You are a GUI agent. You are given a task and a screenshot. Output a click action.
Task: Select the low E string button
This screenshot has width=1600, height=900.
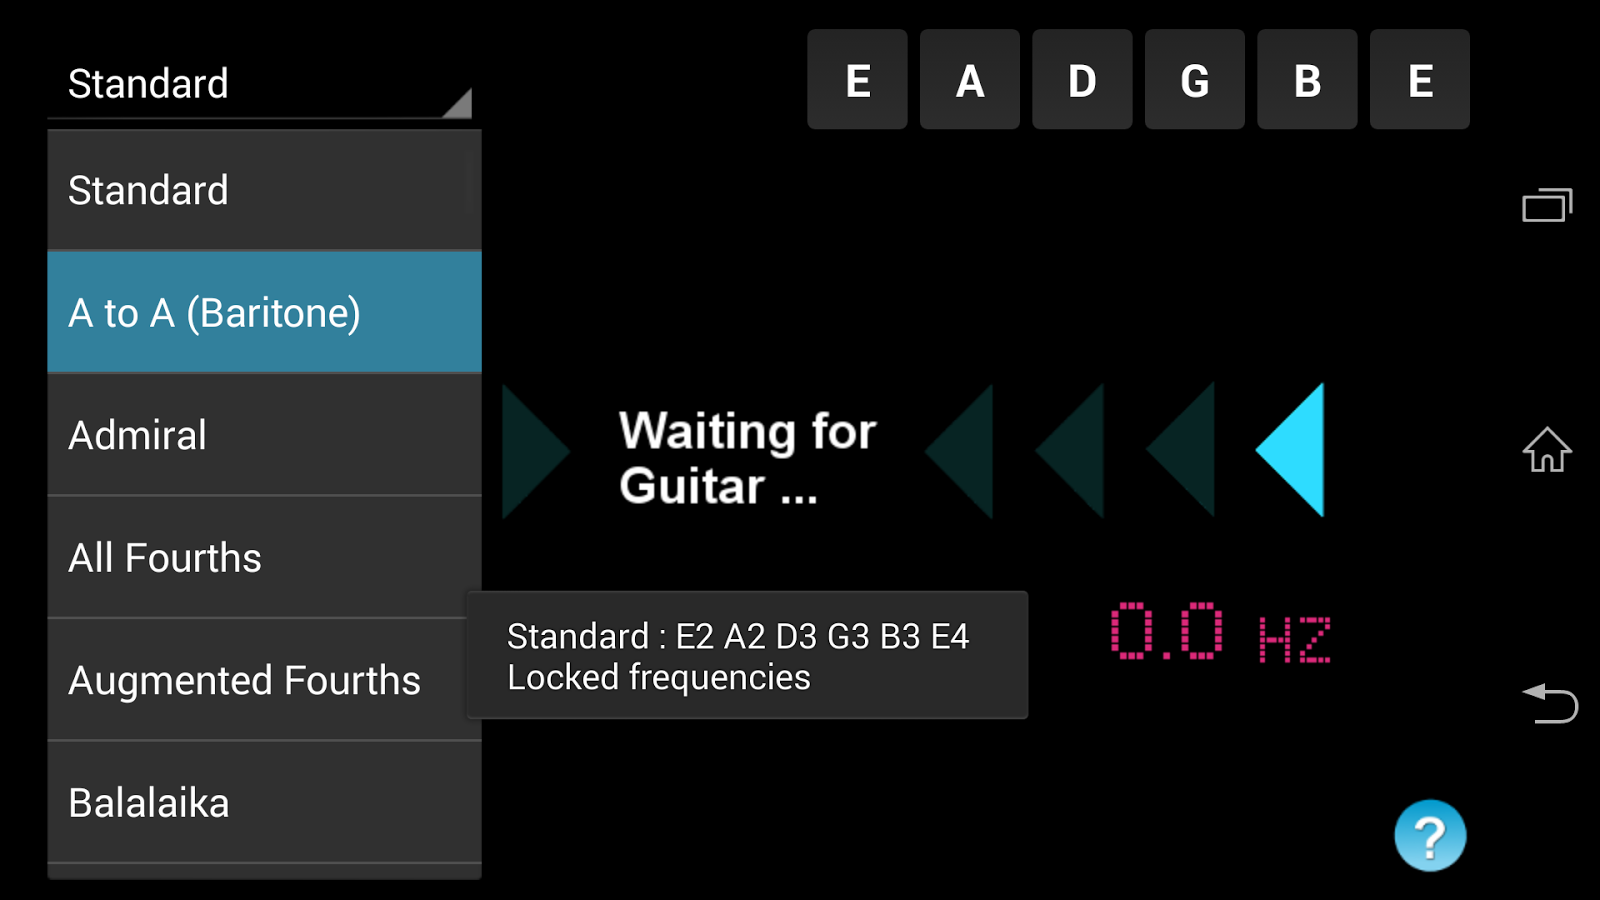(x=857, y=80)
